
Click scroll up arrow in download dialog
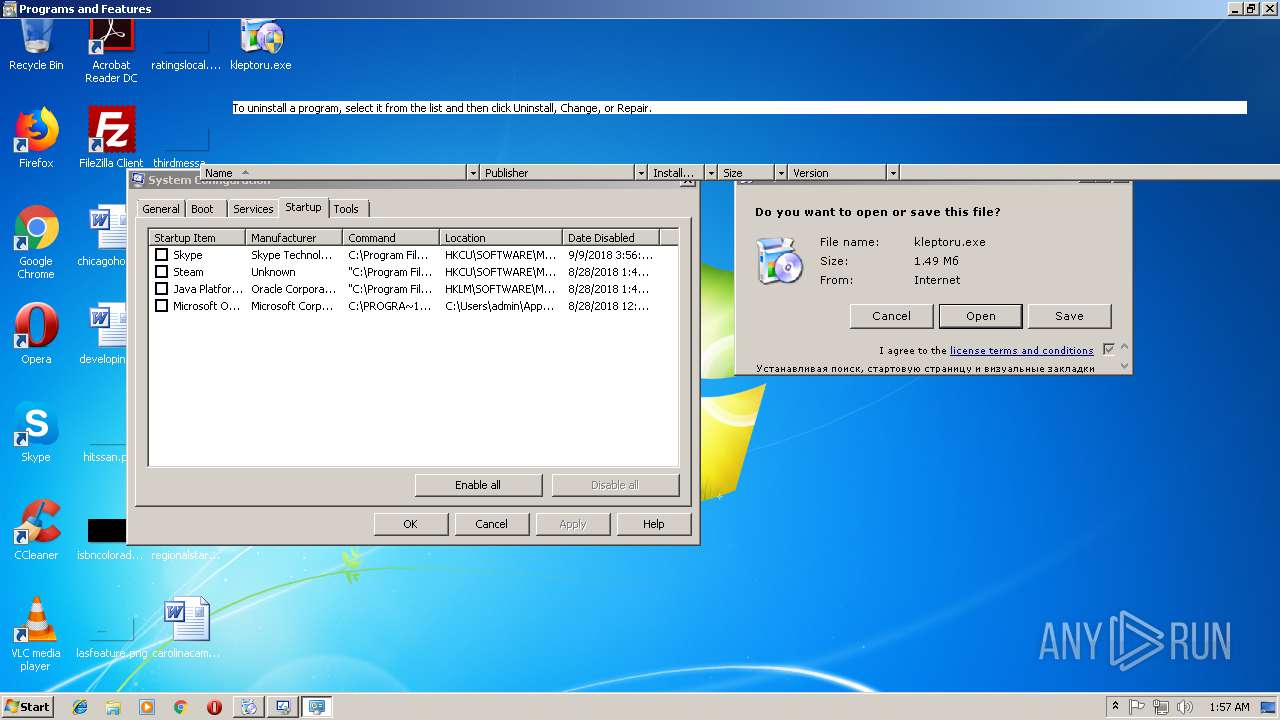1125,348
